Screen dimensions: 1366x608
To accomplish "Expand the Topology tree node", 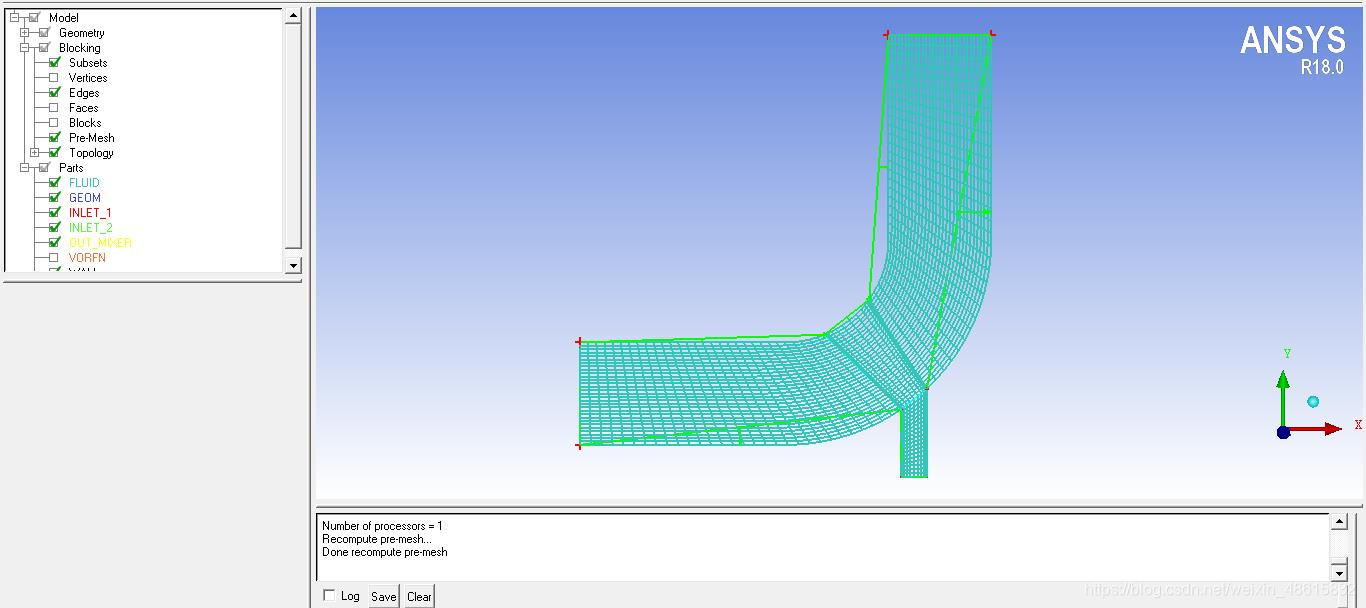I will point(35,153).
